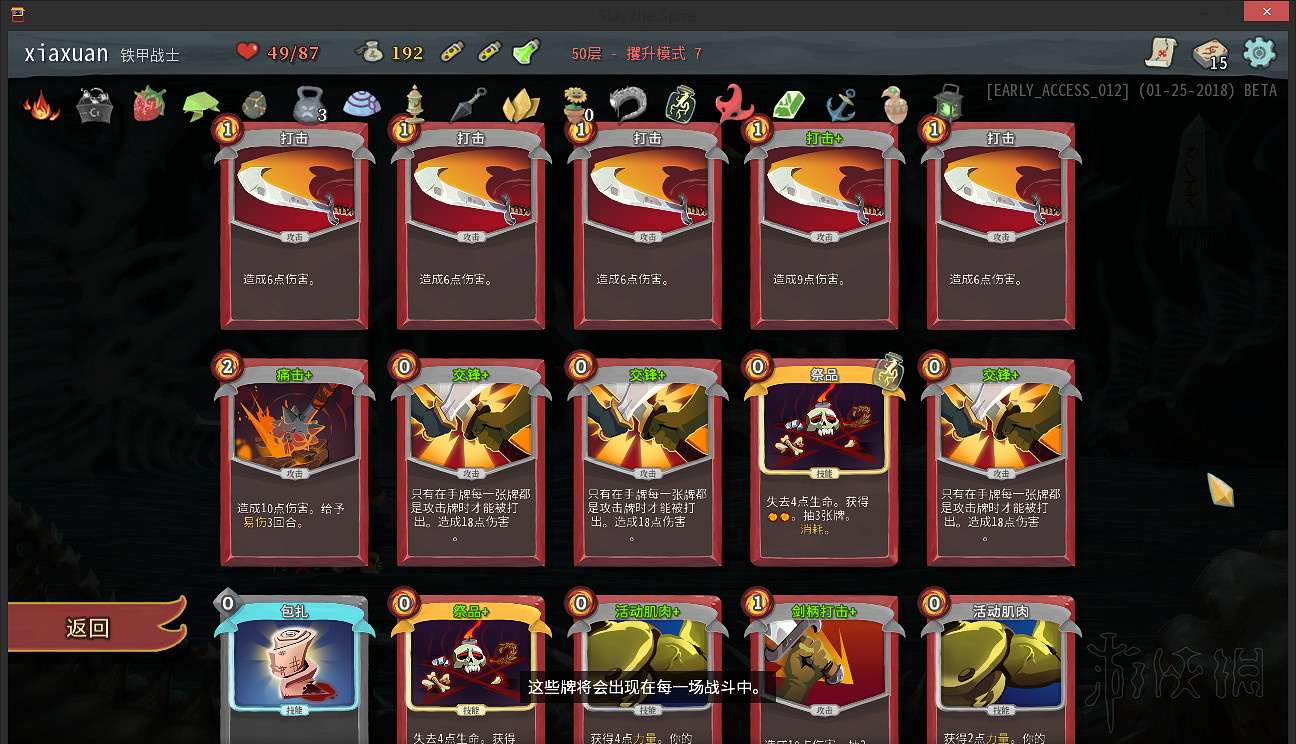Select the kettlebell relic with counter 3
Viewport: 1296px width, 744px height.
(x=308, y=104)
